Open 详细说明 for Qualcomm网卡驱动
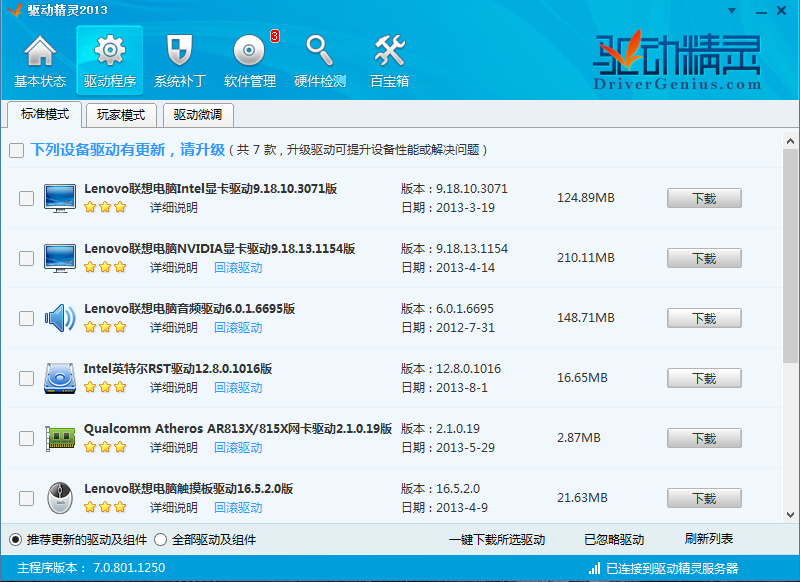800x582 pixels. pyautogui.click(x=173, y=448)
